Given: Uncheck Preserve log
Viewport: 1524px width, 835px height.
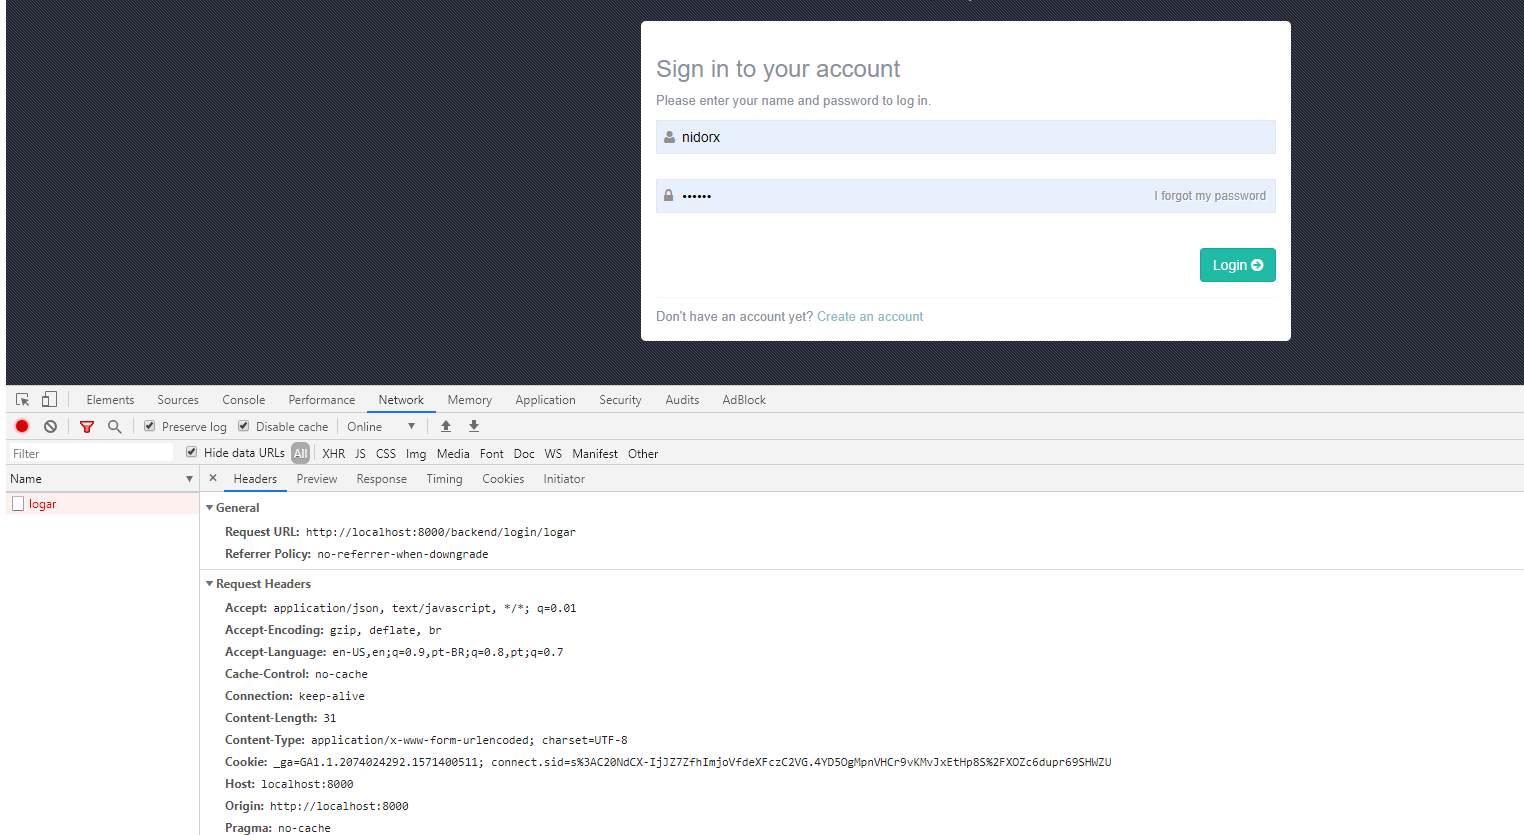Looking at the screenshot, I should [149, 426].
